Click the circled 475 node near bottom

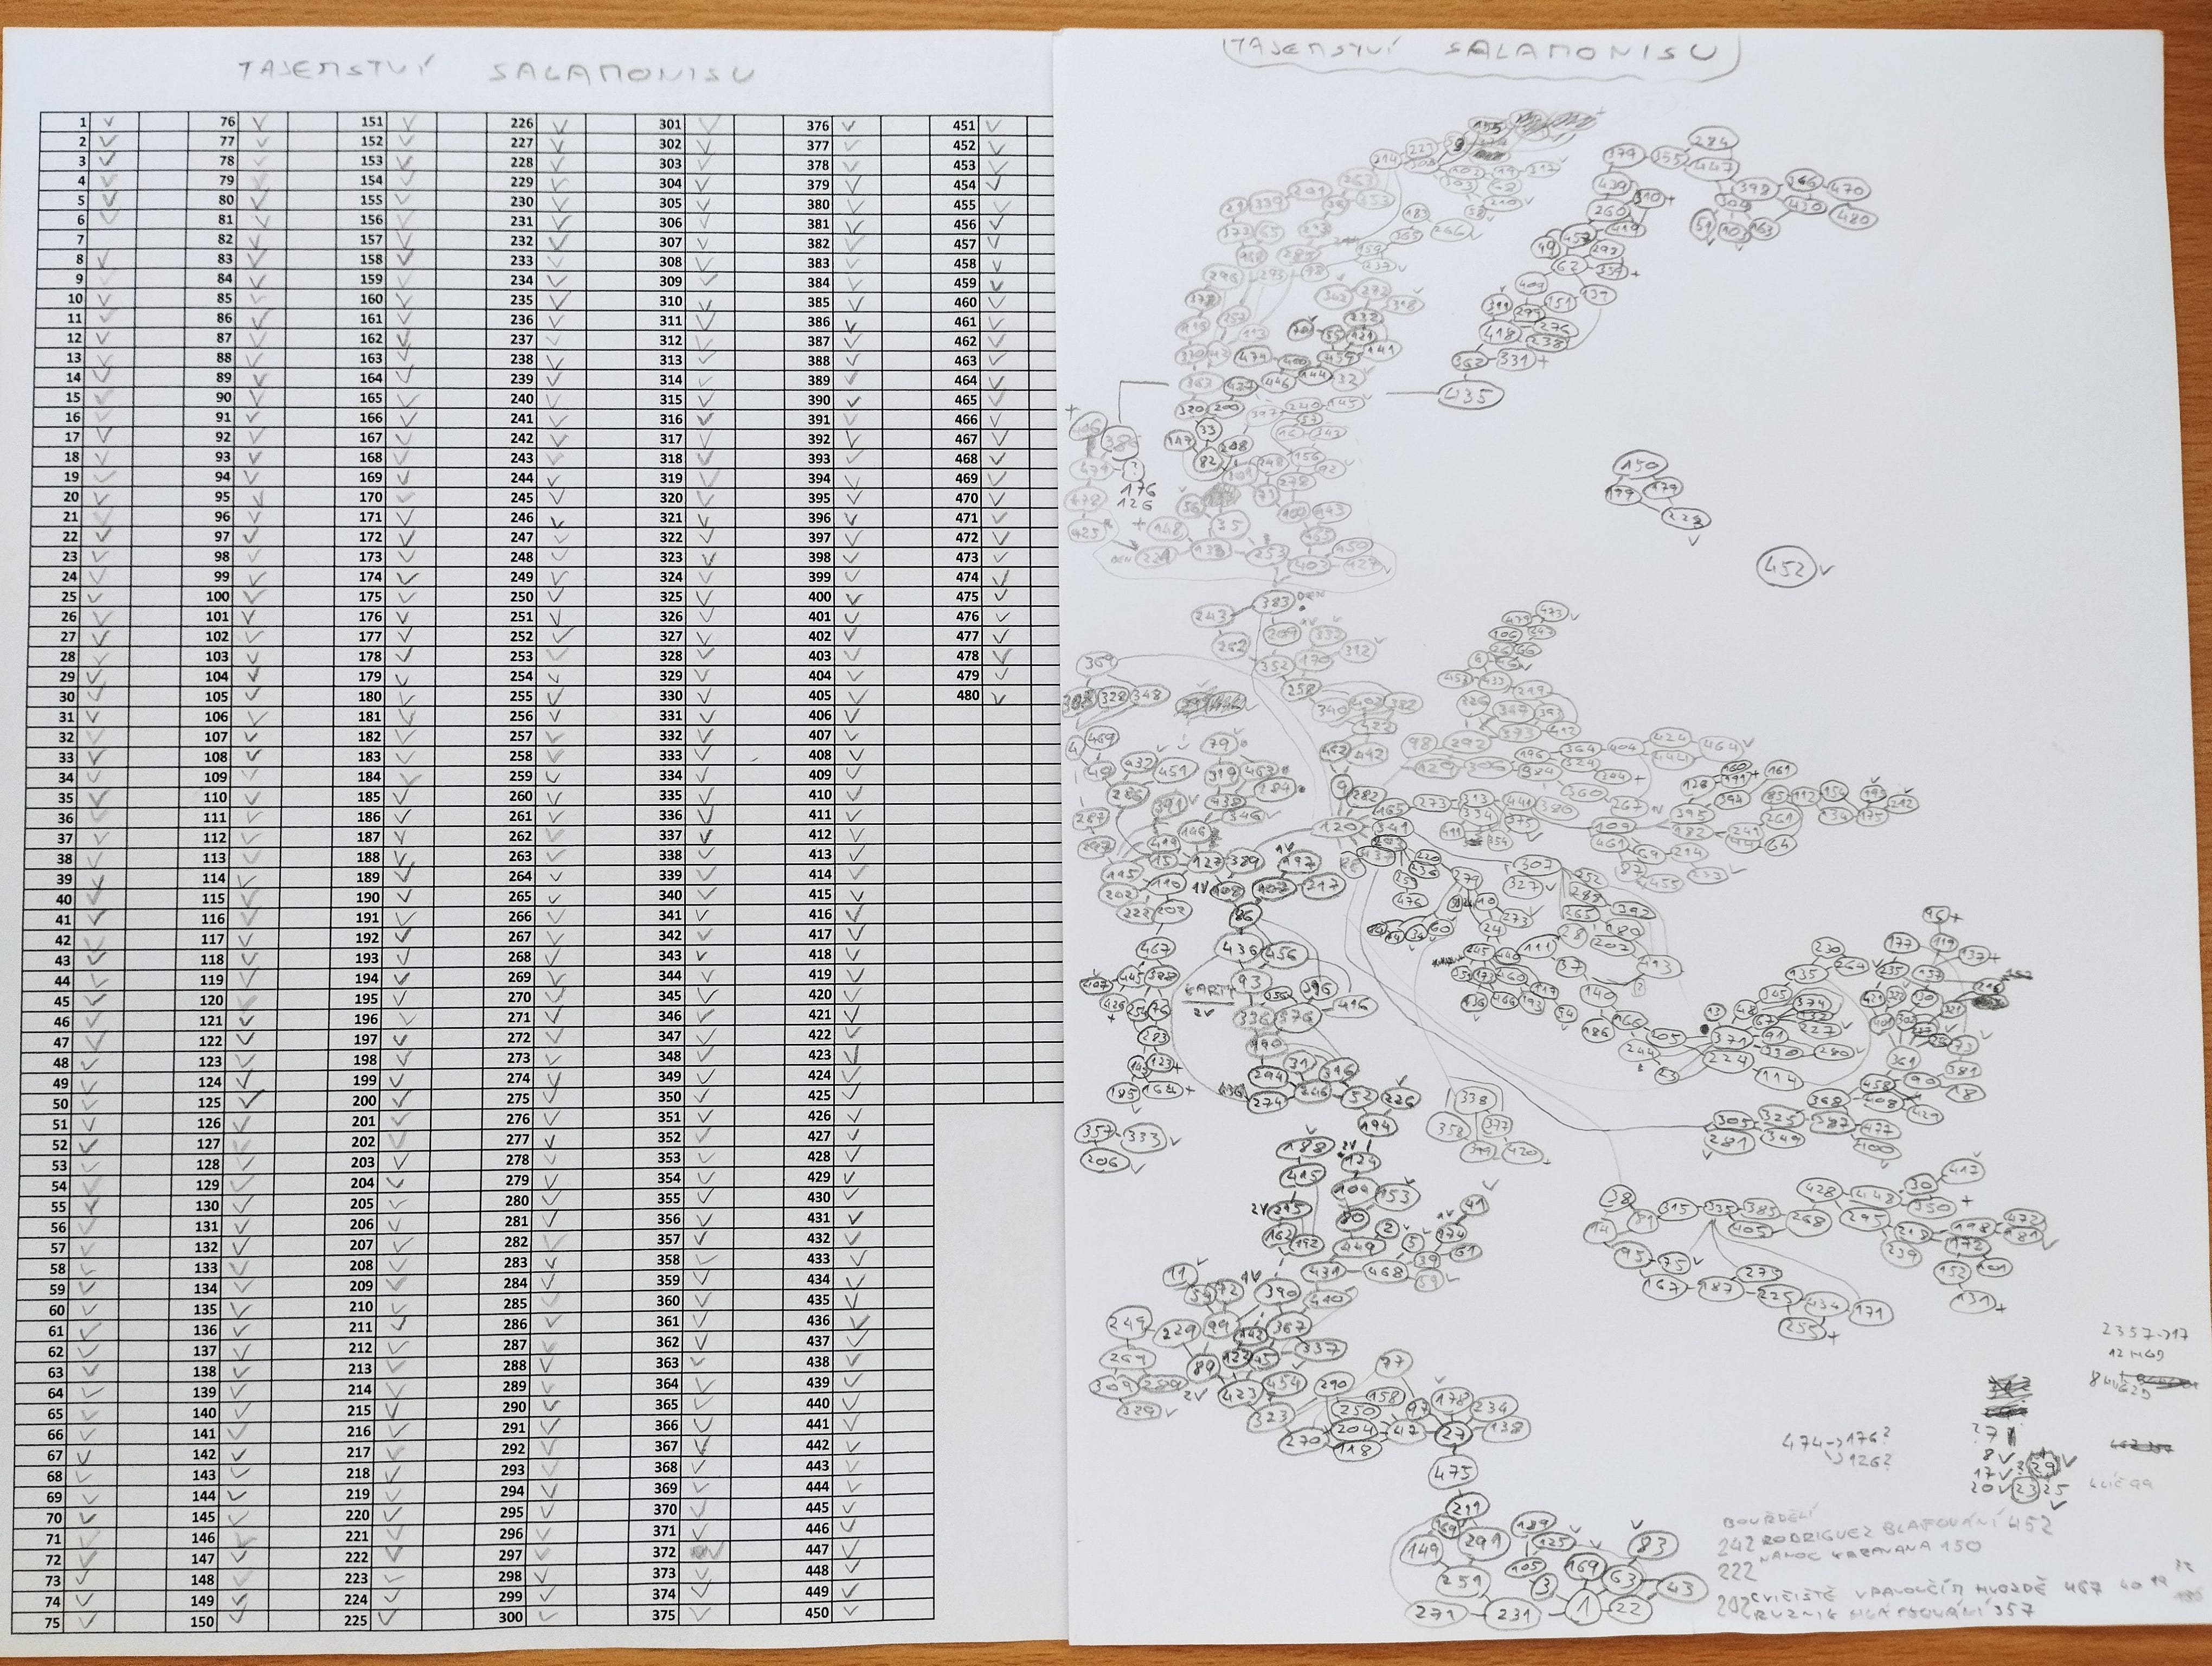click(1453, 1473)
